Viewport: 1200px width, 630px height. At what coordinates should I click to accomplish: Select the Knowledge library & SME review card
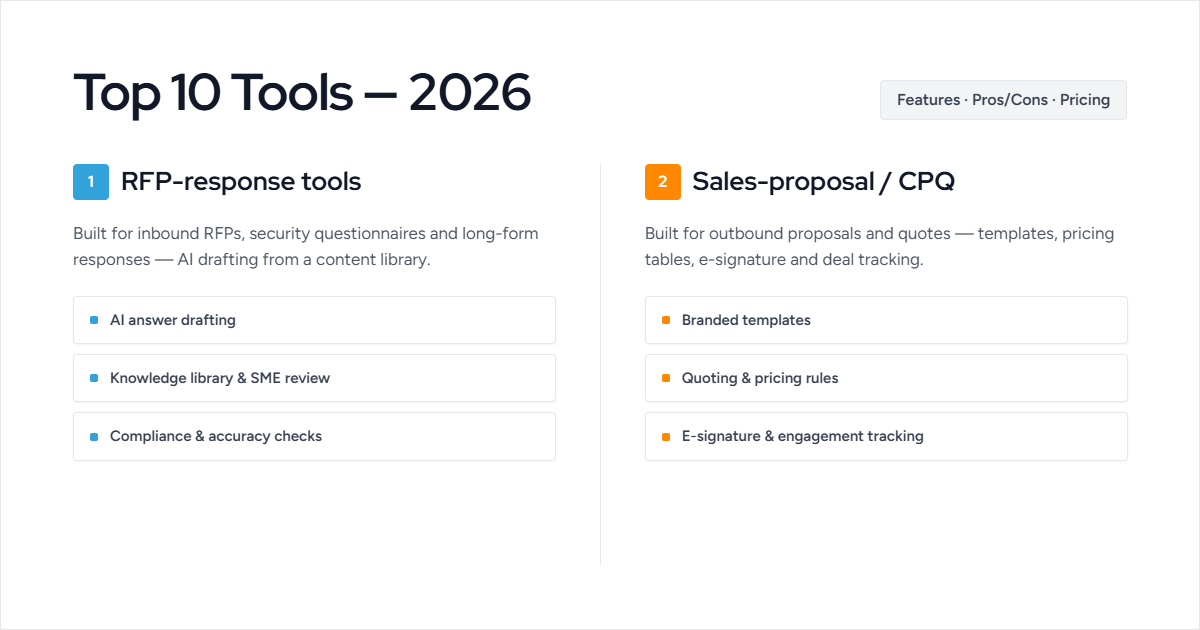(x=314, y=378)
